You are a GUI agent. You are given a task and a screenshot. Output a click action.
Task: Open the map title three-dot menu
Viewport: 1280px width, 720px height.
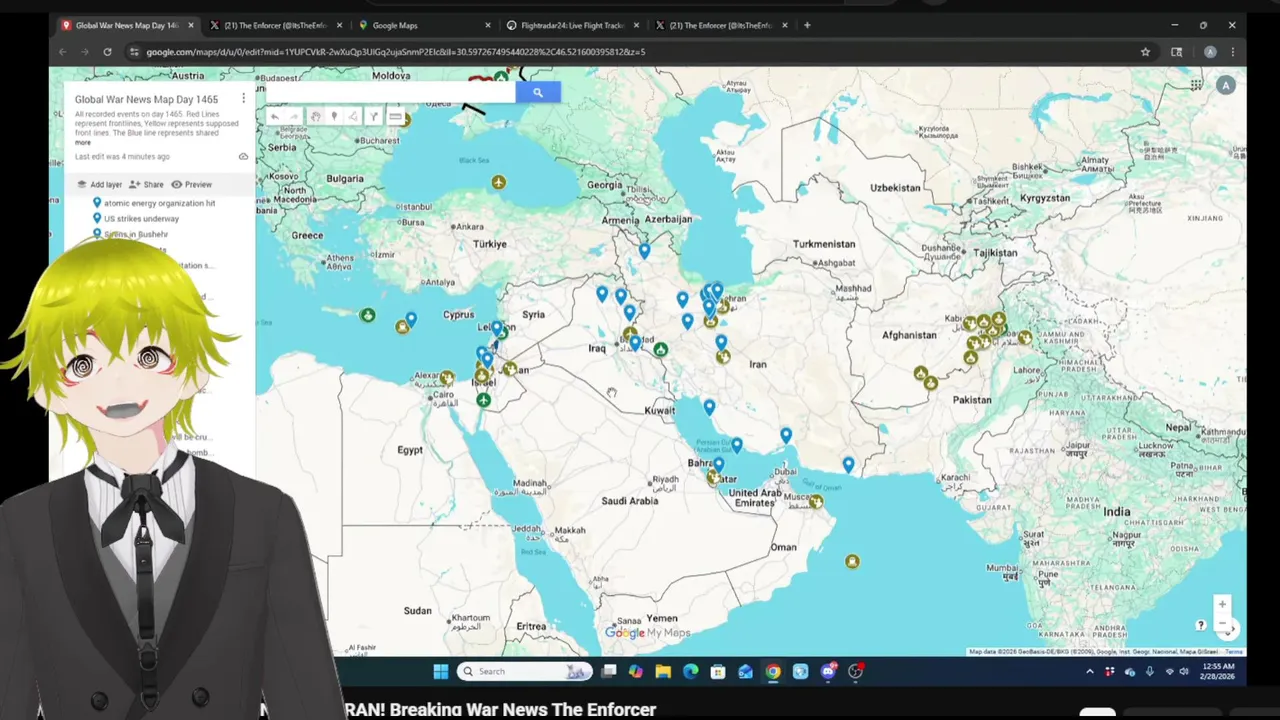coord(243,98)
